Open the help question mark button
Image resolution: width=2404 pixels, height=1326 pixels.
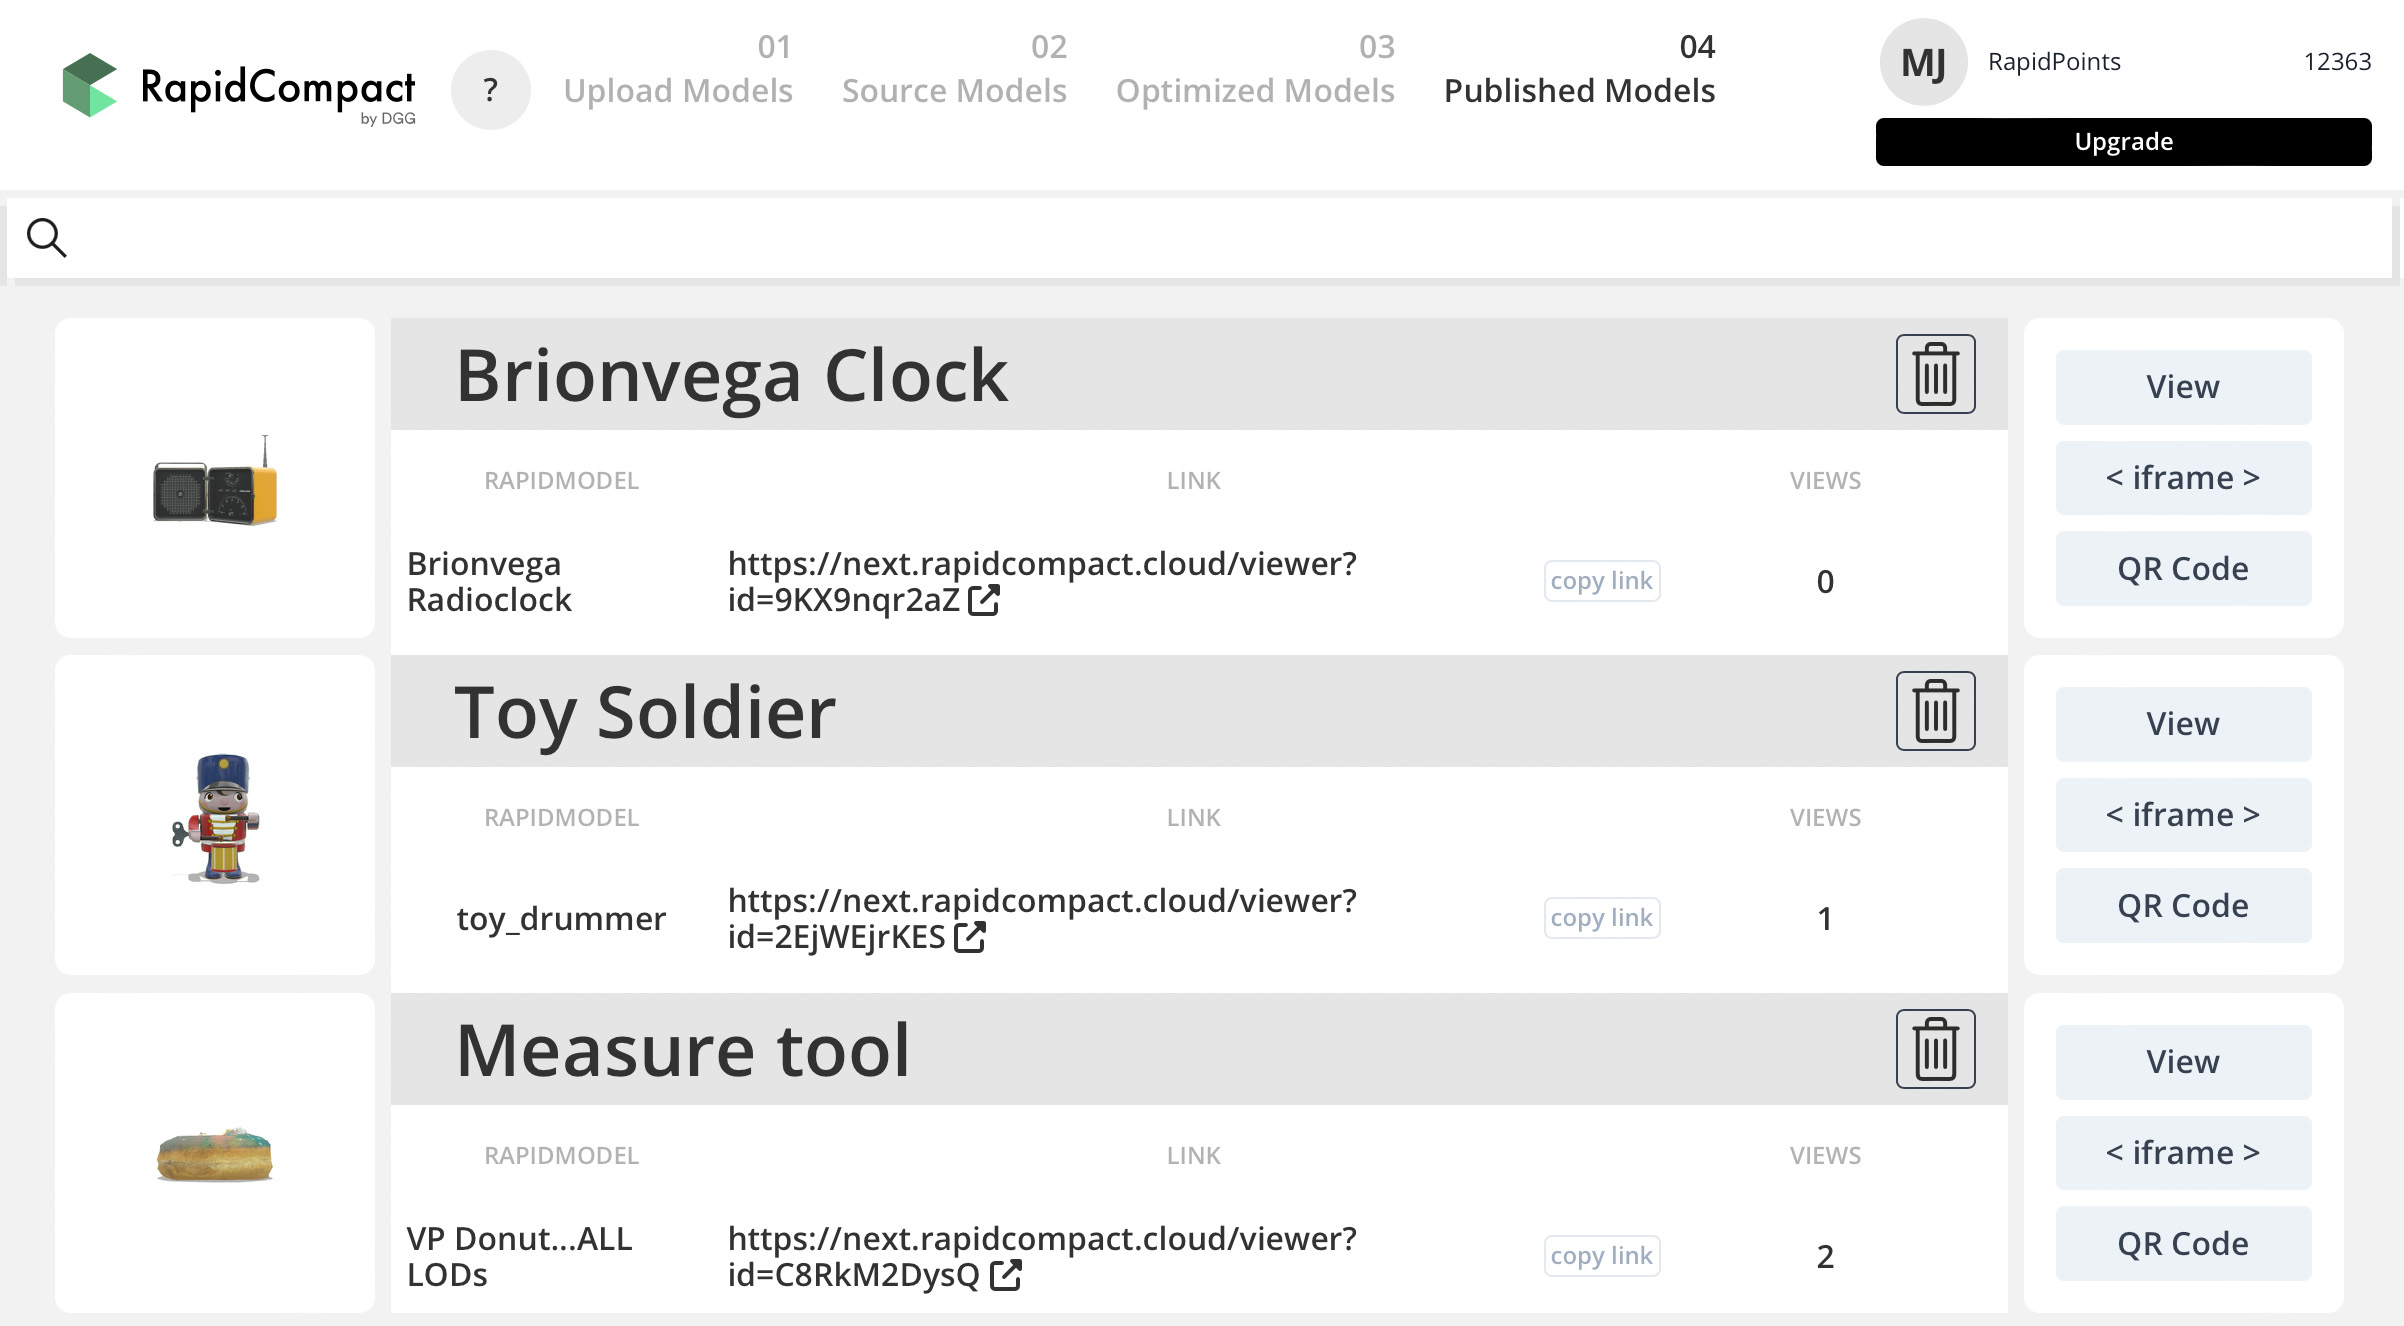coord(490,90)
